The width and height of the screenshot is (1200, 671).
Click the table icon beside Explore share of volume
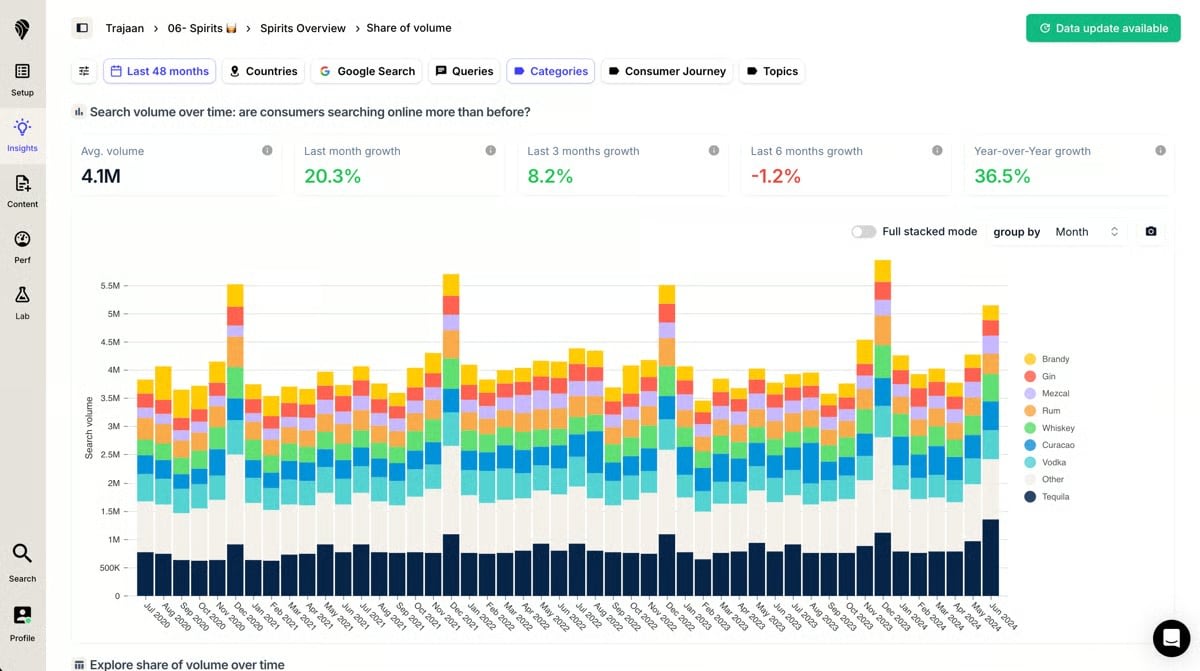click(79, 665)
